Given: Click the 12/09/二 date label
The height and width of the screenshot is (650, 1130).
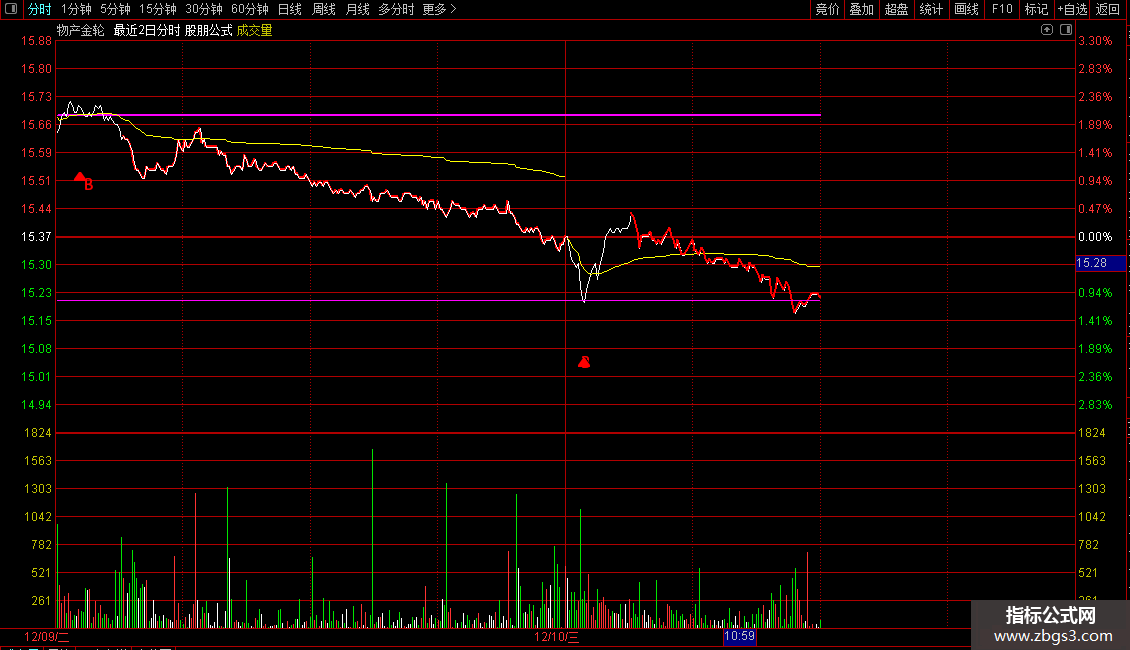Looking at the screenshot, I should tap(47, 637).
